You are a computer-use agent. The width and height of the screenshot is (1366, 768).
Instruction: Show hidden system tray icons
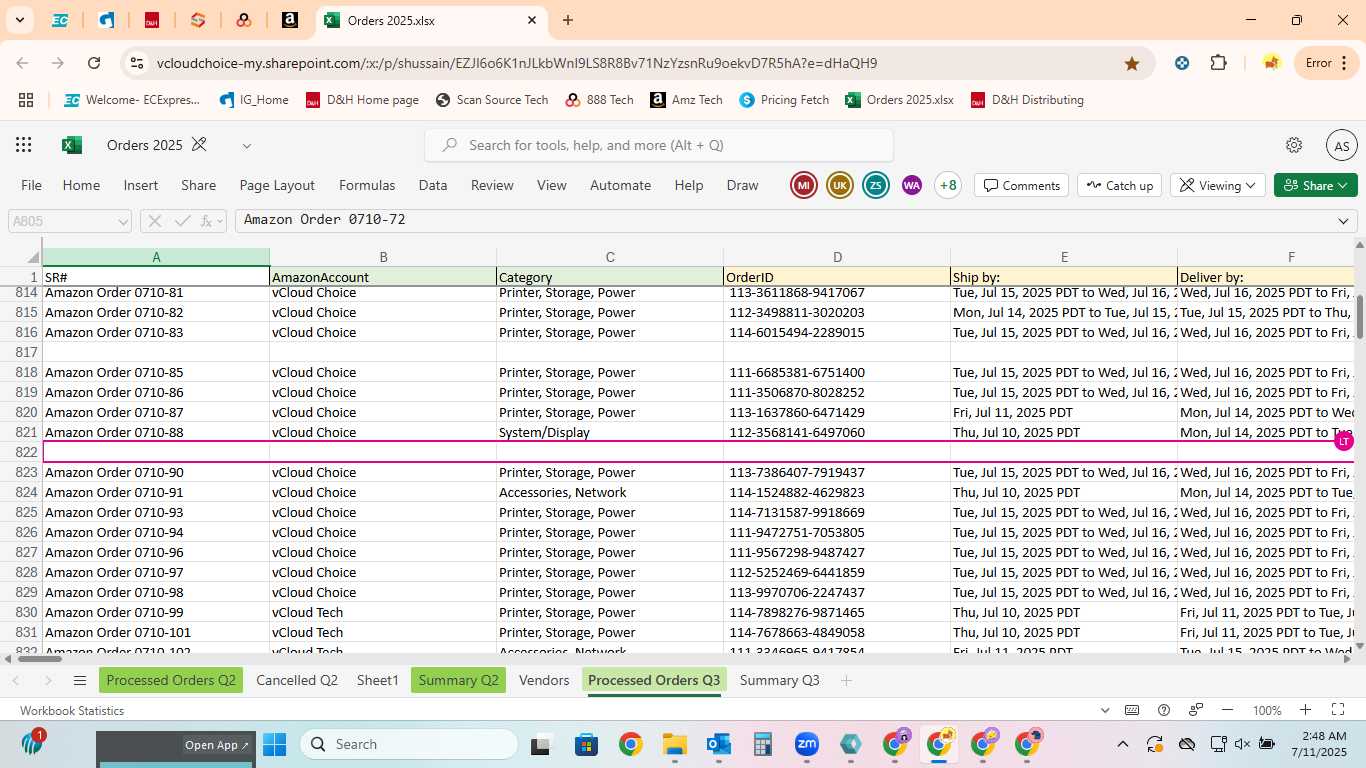pos(1122,744)
